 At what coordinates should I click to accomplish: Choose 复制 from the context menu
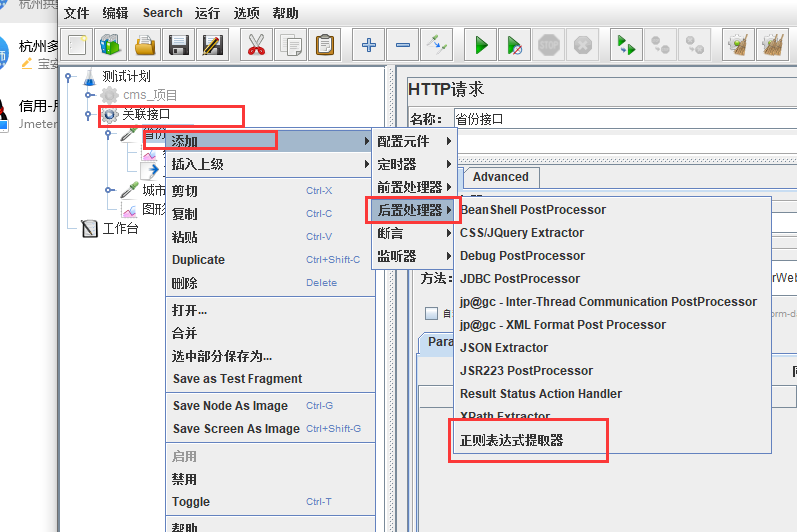tap(269, 213)
